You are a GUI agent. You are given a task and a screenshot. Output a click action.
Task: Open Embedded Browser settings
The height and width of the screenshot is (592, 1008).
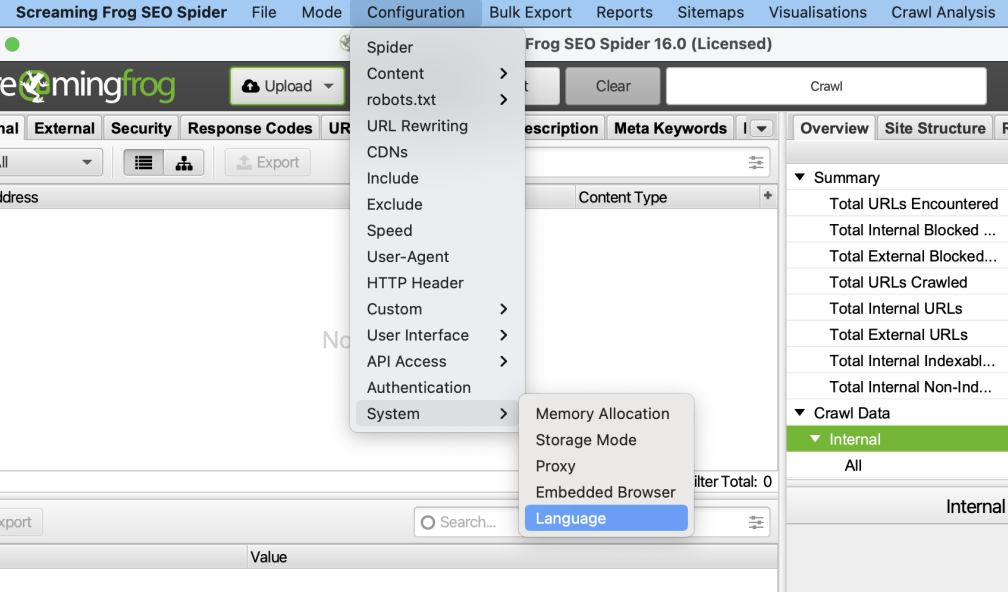coord(606,492)
